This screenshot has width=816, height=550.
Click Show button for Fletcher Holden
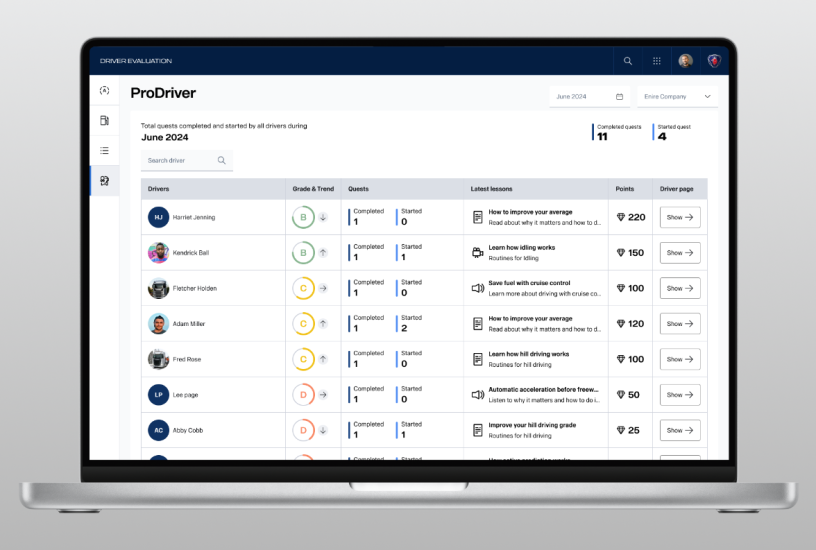pyautogui.click(x=680, y=288)
